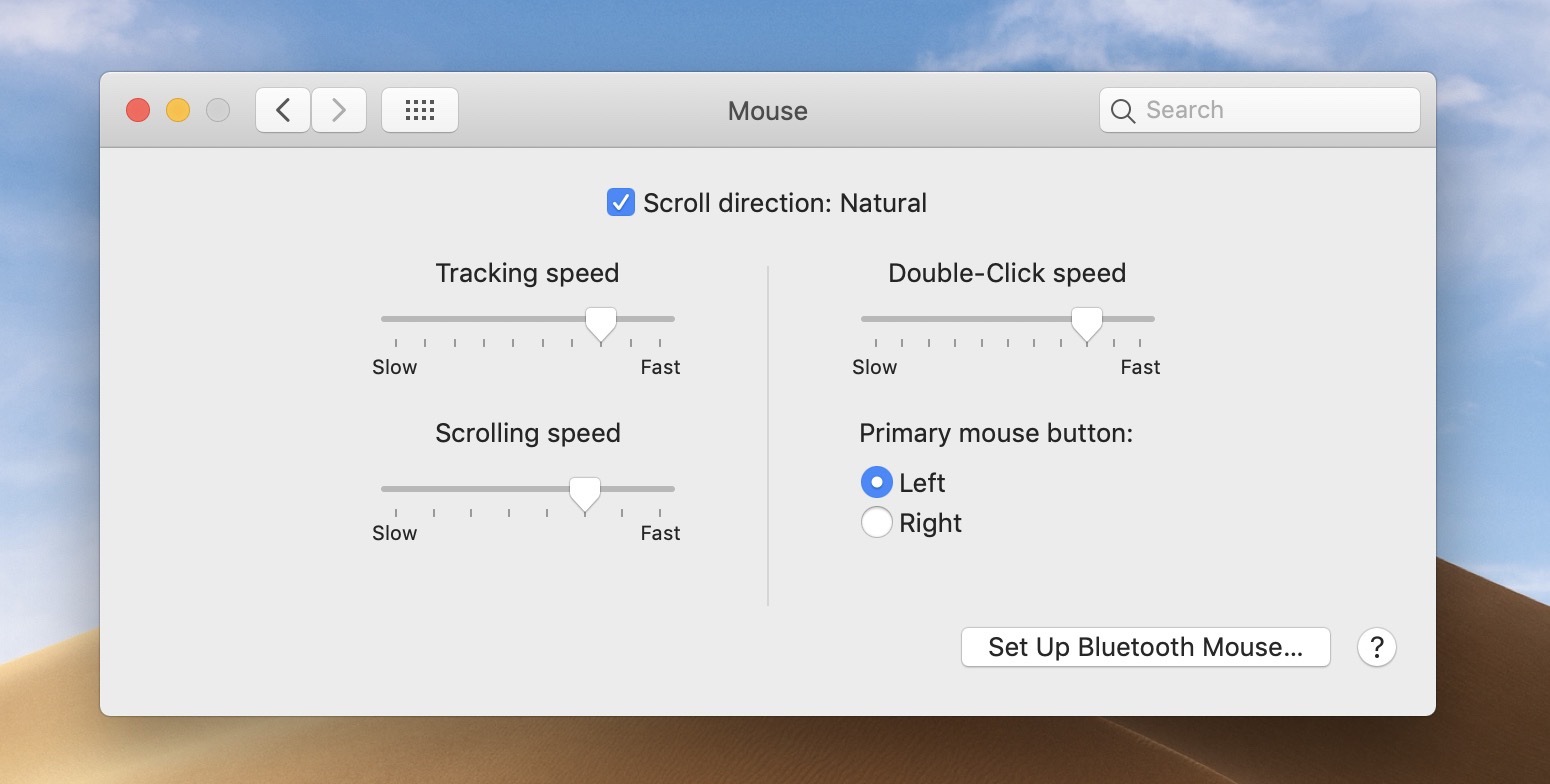Set Double-Click speed to the fastest tick
Image resolution: width=1550 pixels, height=784 pixels.
[1140, 319]
